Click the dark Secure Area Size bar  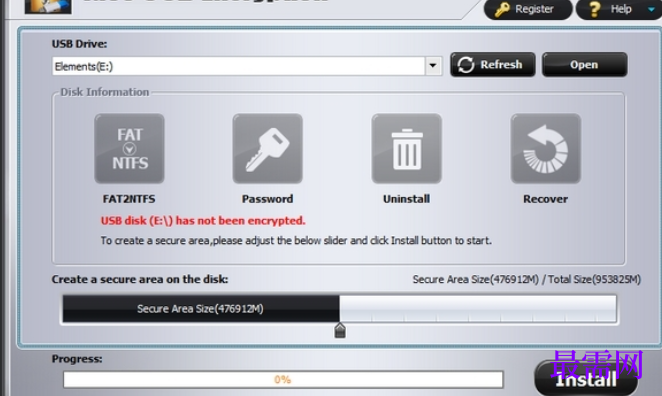pos(201,309)
